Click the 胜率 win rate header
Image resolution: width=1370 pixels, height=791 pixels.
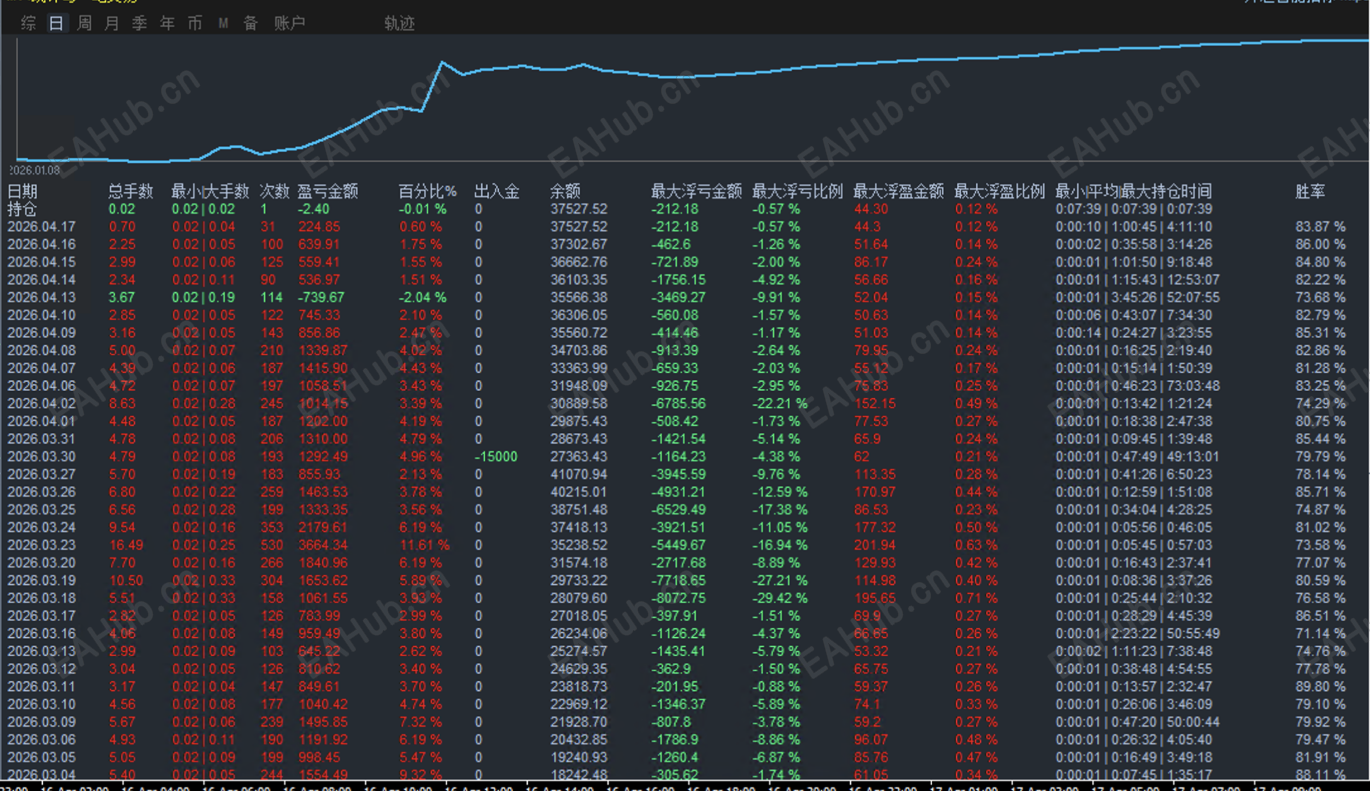1311,191
